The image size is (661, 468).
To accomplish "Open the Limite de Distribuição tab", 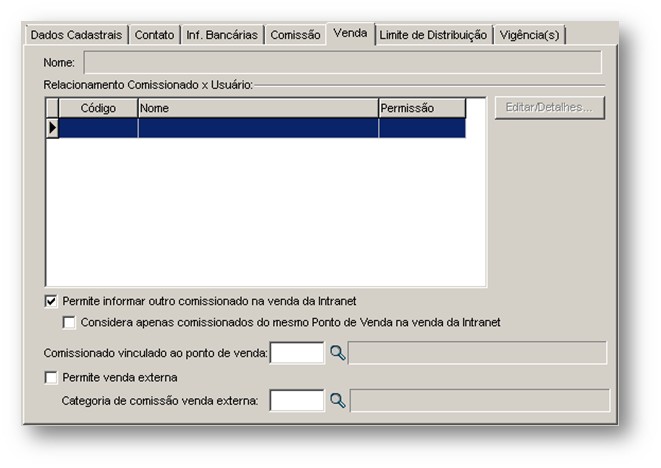I will (433, 35).
